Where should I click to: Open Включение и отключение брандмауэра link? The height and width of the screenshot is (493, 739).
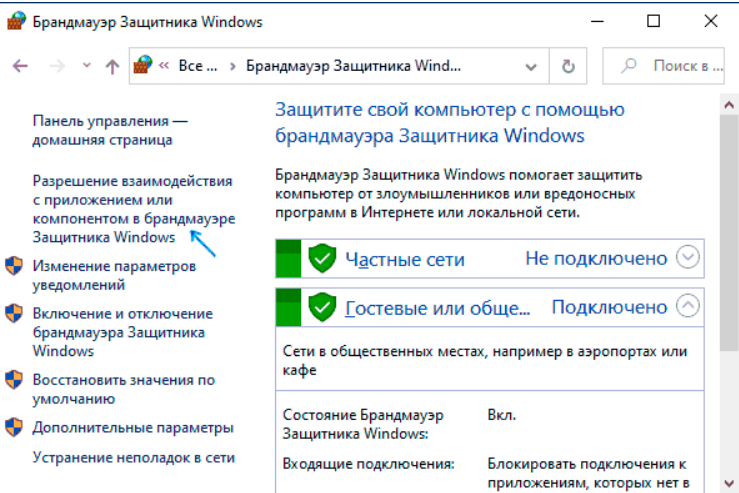click(122, 332)
